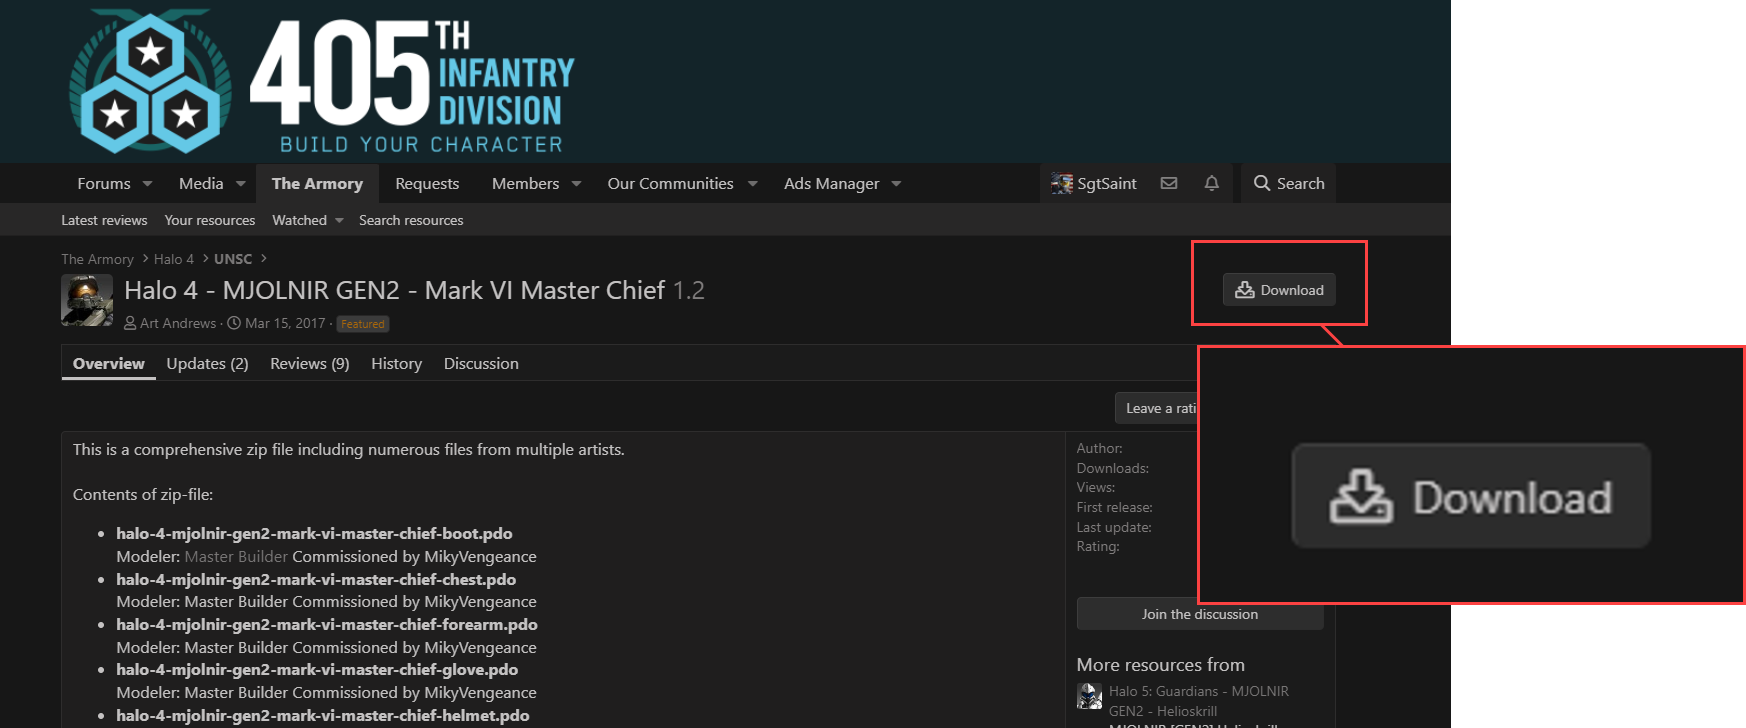
Task: Expand the Our Communities dropdown arrow
Action: pyautogui.click(x=753, y=184)
